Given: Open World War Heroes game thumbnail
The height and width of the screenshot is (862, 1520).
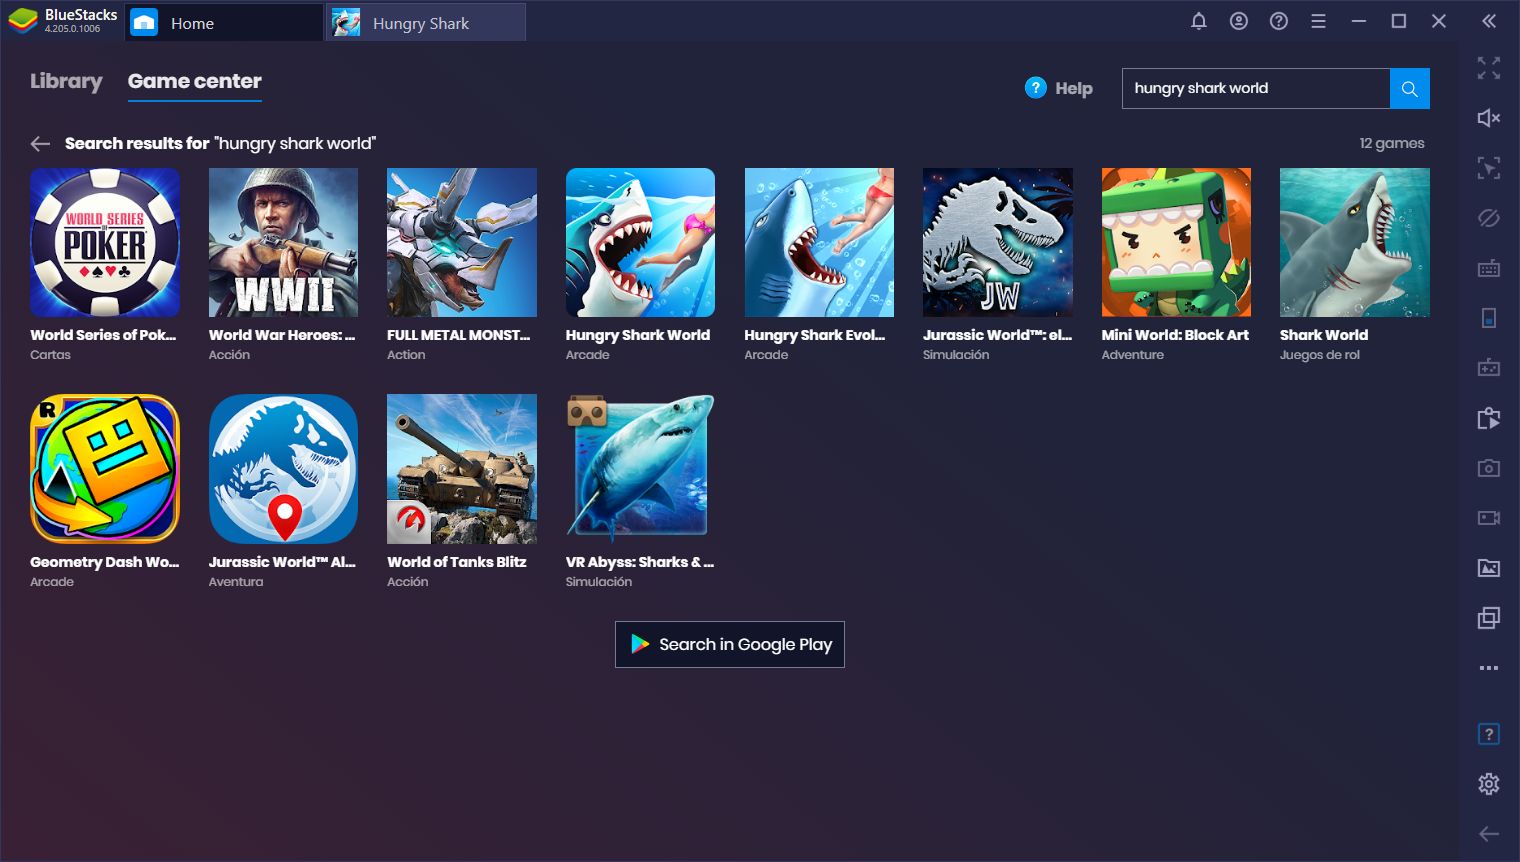Looking at the screenshot, I should click(x=283, y=242).
